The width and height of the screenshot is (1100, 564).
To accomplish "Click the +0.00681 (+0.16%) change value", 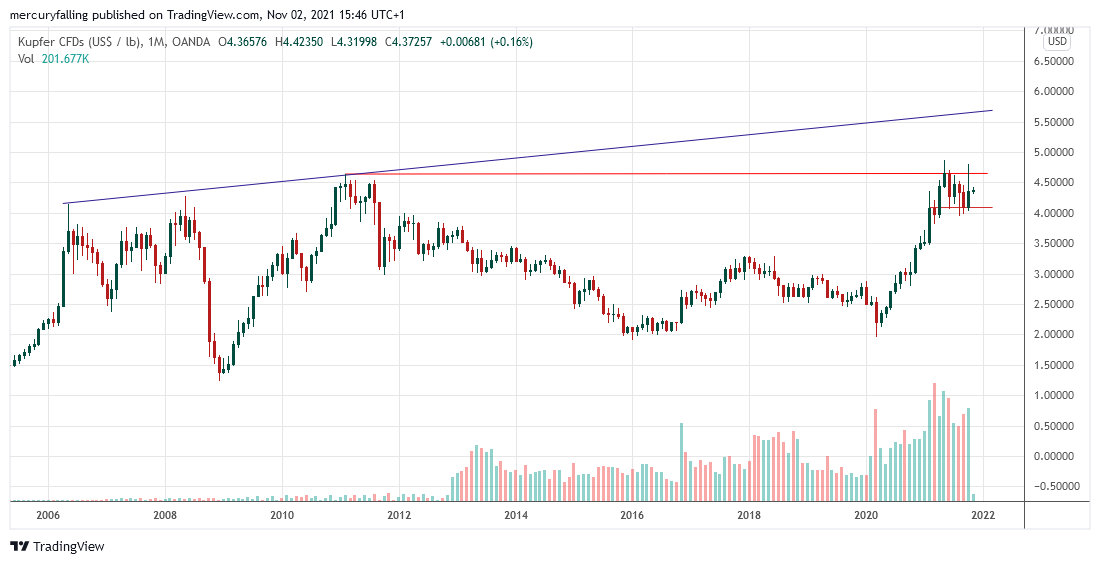I will 490,42.
